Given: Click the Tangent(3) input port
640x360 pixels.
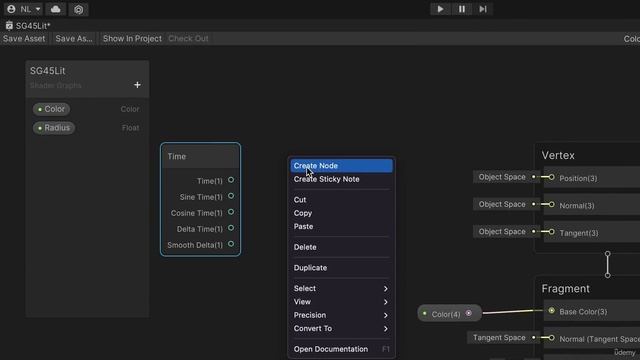Looking at the screenshot, I should pos(551,232).
